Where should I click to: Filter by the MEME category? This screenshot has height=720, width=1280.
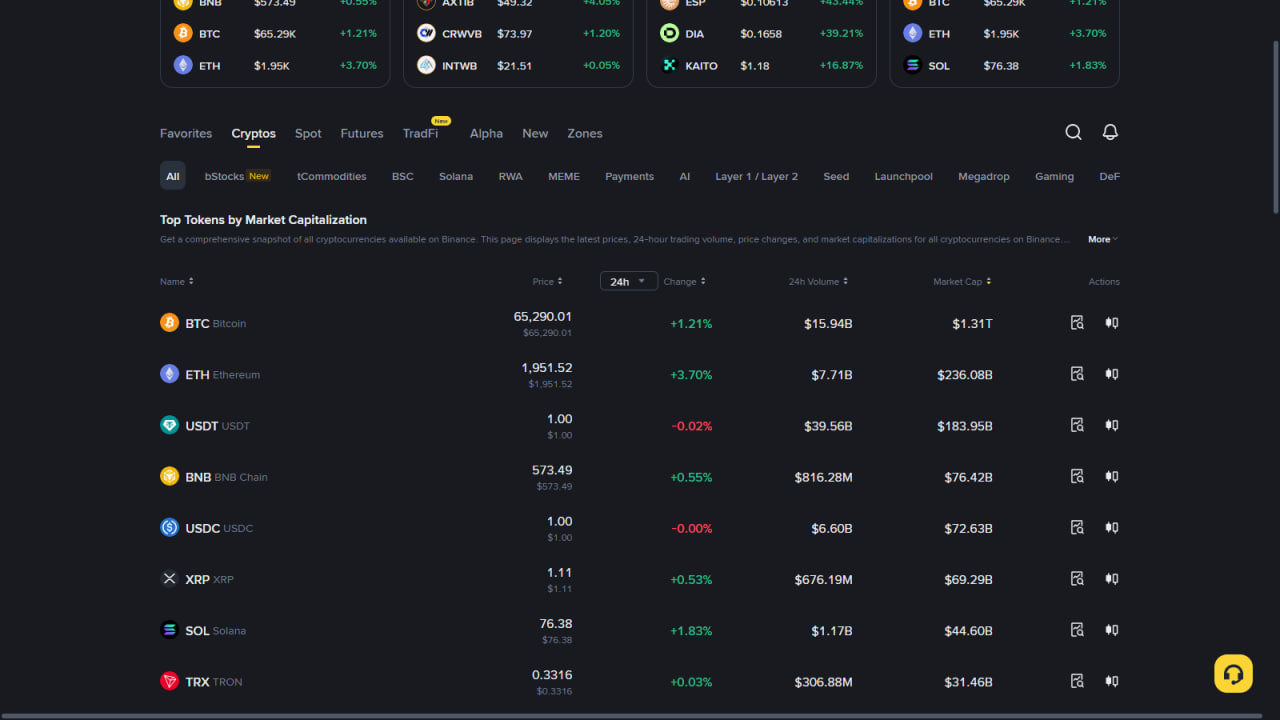coord(564,176)
